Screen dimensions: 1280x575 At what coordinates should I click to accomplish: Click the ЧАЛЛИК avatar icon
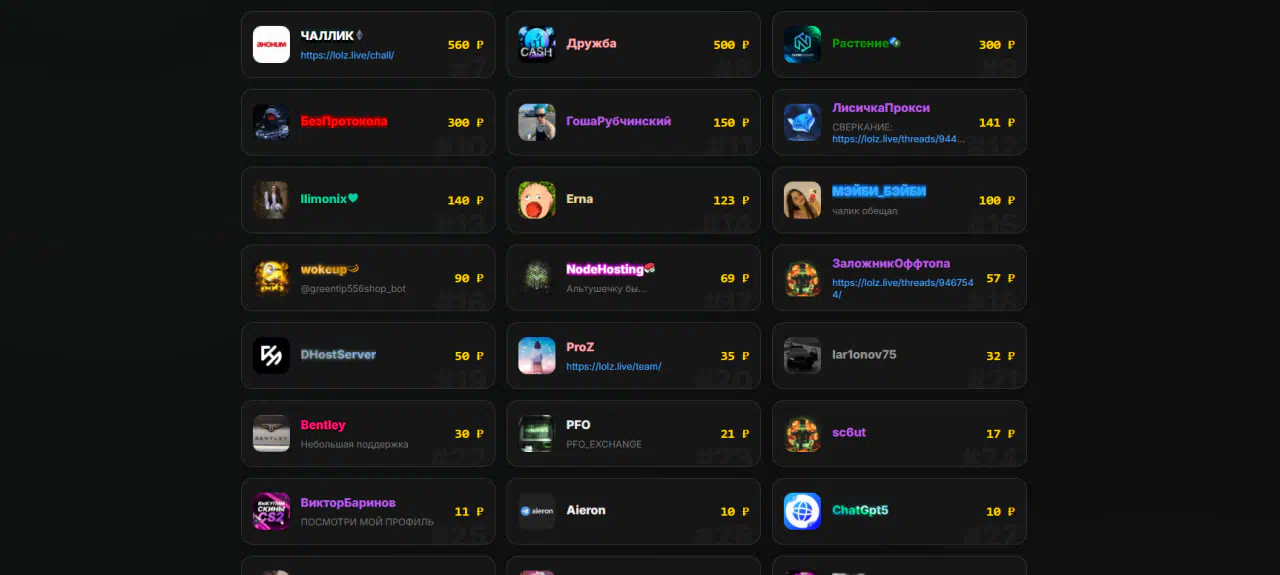(x=271, y=44)
